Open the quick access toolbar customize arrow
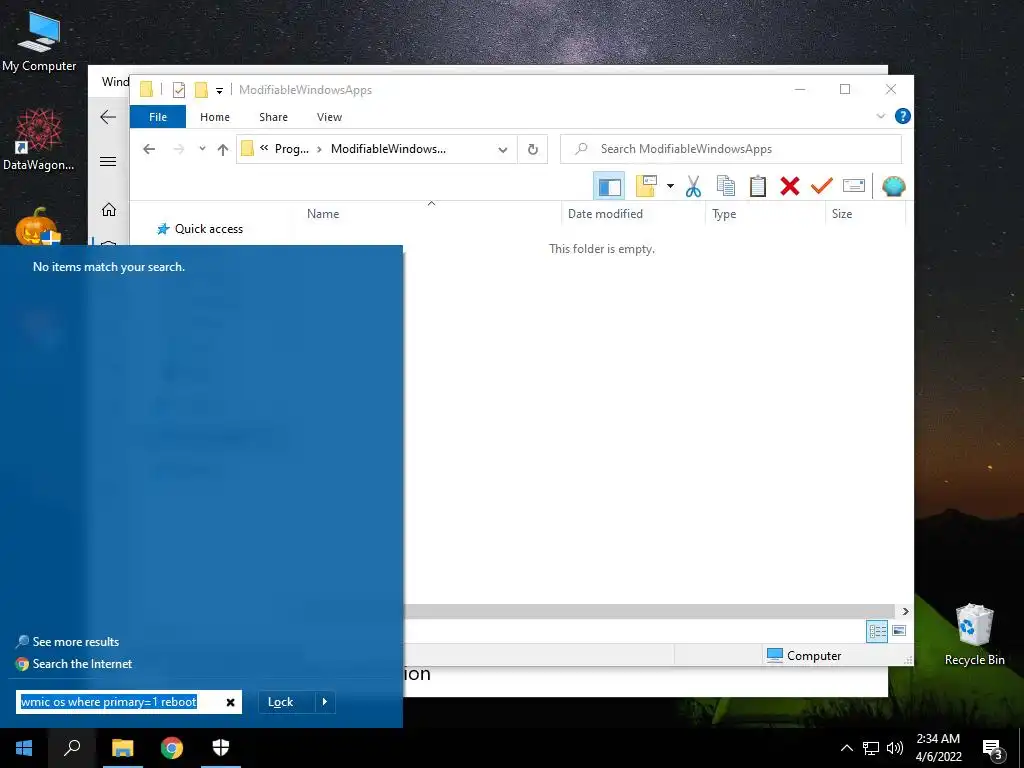Viewport: 1024px width, 768px height. [x=219, y=91]
